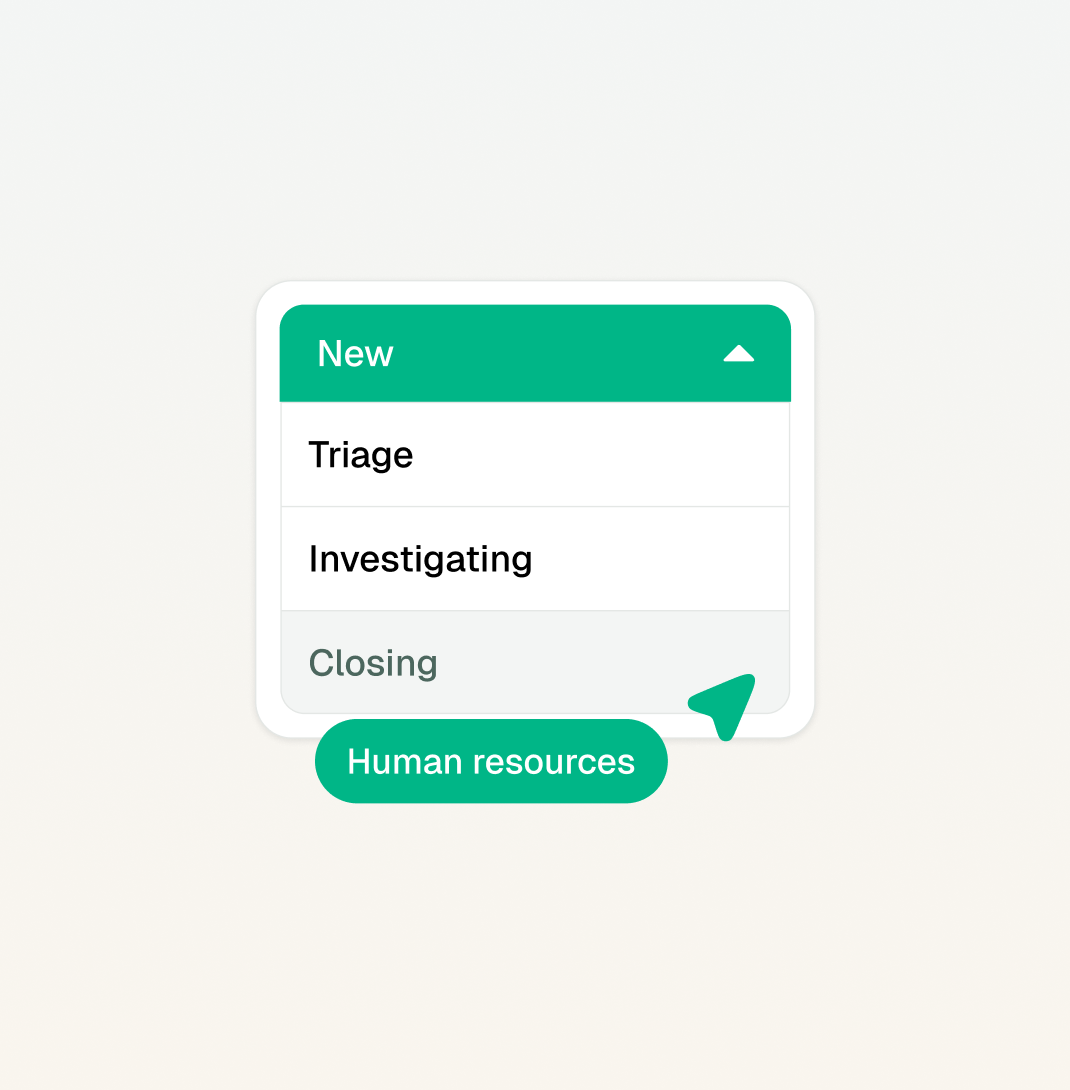Tap the green pointer beside Closing
The width and height of the screenshot is (1070, 1090).
tap(724, 705)
